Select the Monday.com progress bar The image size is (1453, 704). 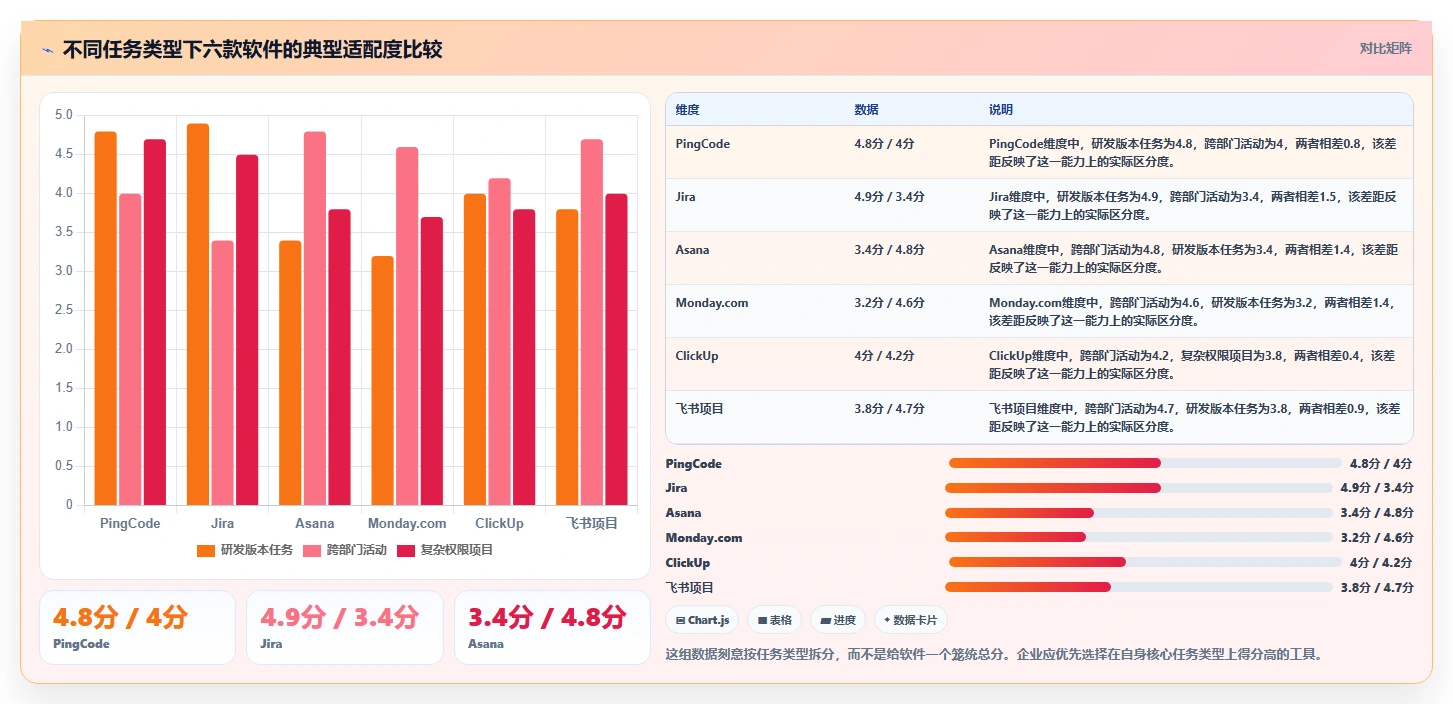pos(1139,538)
